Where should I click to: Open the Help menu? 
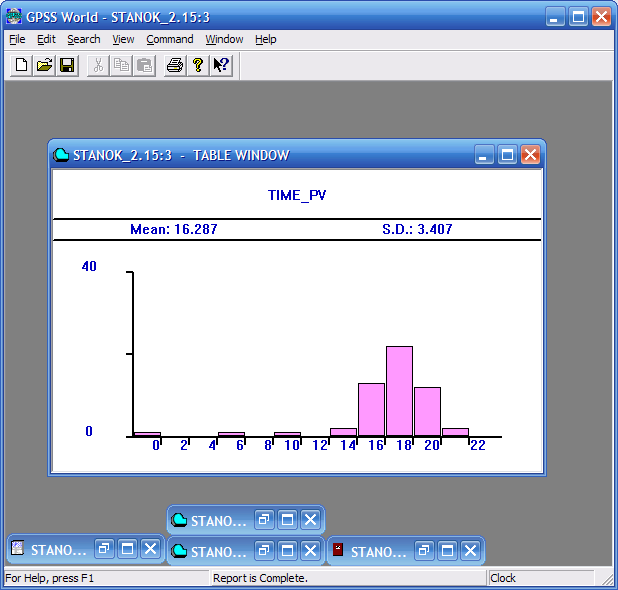265,39
